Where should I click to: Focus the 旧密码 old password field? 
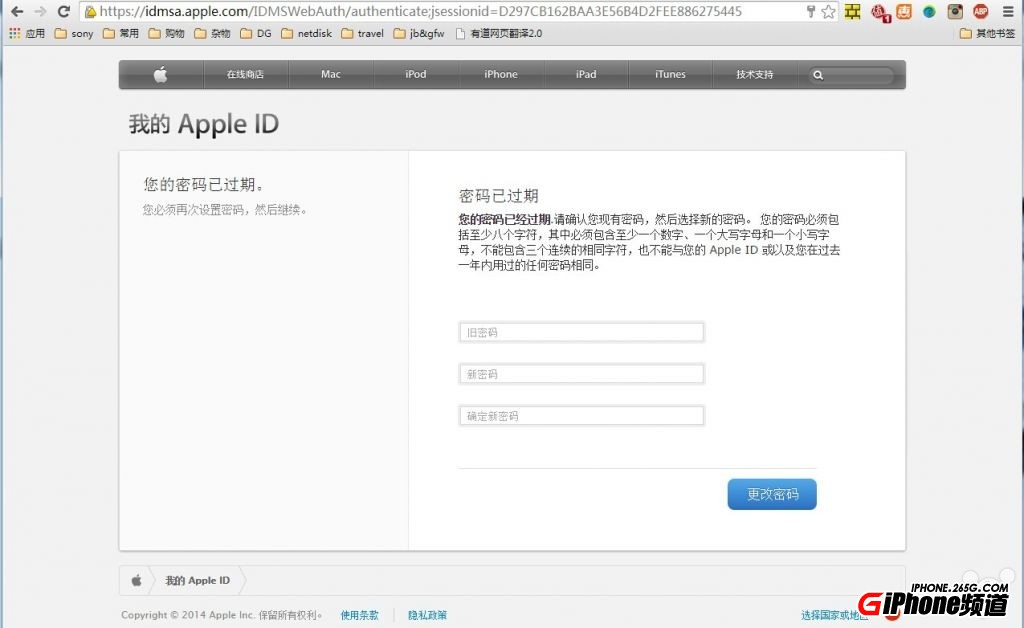coord(581,332)
